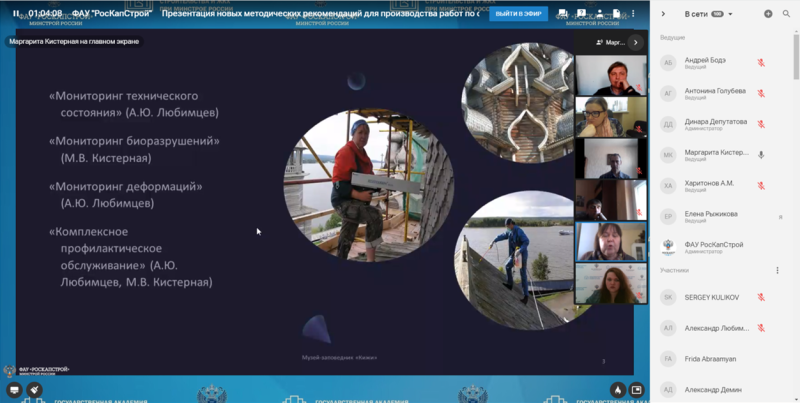The image size is (800, 403).
Task: Click the ФАУ РосКапСтрой logo avatar
Action: pos(668,246)
